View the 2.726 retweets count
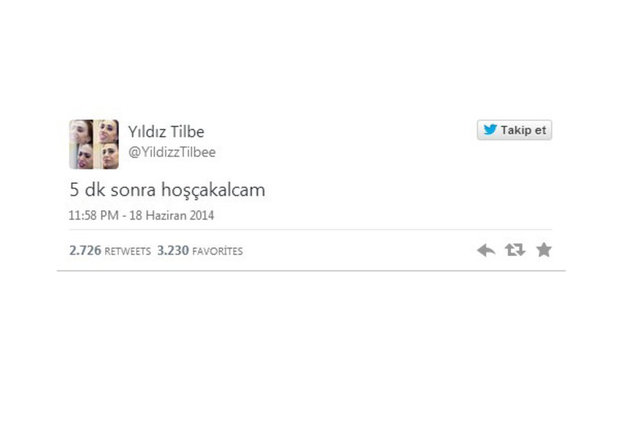The height and width of the screenshot is (423, 640). click(85, 250)
